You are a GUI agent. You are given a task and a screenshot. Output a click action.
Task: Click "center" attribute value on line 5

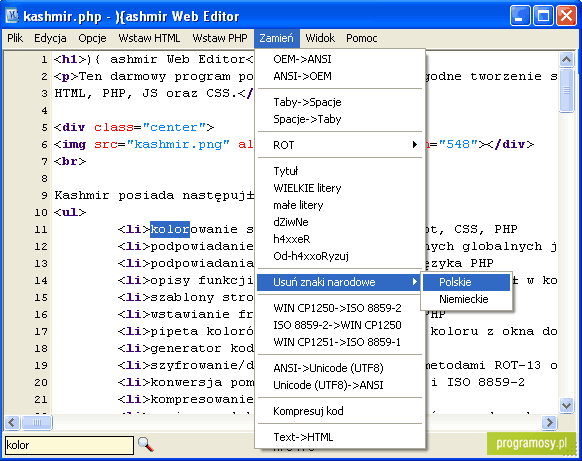tap(174, 127)
